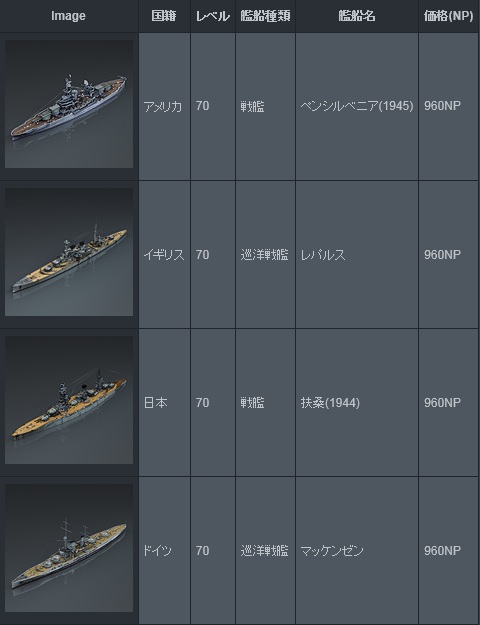480x625 pixels.
Task: Select 巡洋戦艦 type in マッケンゼン row
Action: tap(264, 551)
